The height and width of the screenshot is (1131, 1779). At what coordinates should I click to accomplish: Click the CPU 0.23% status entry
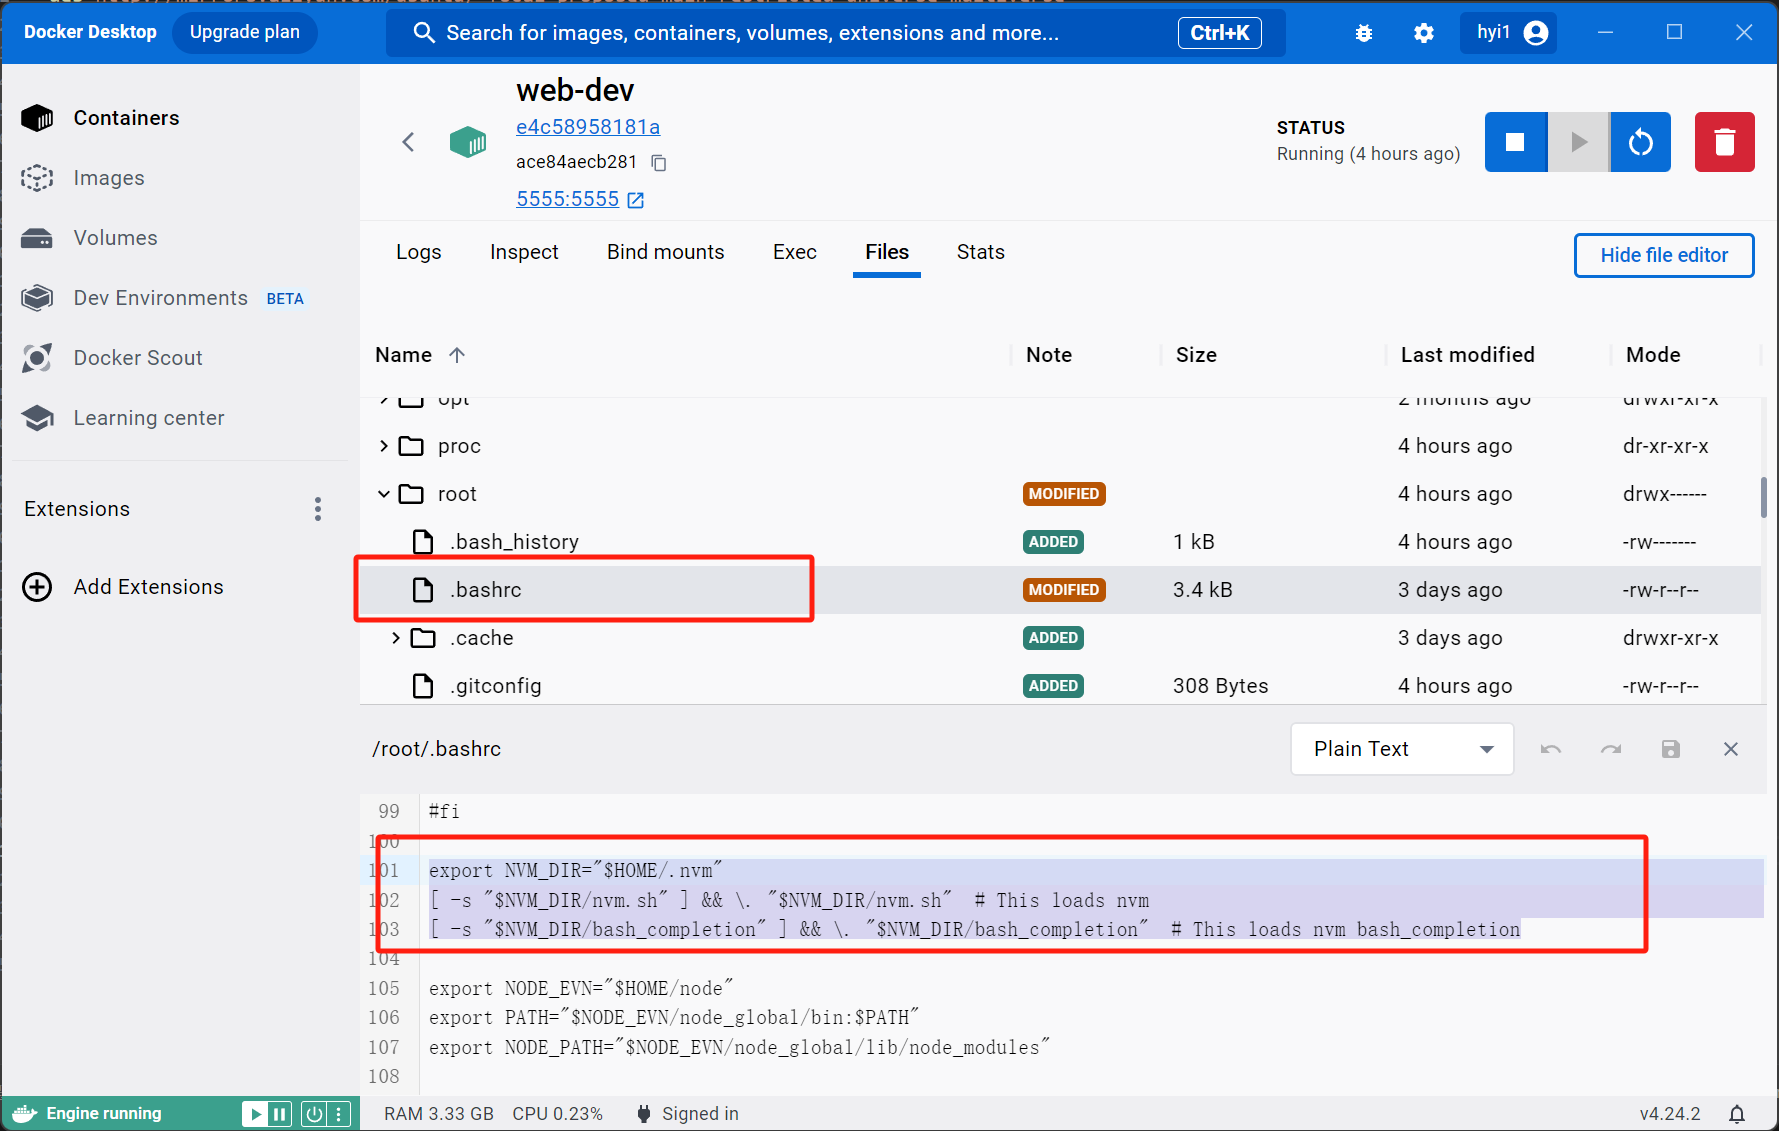[557, 1114]
